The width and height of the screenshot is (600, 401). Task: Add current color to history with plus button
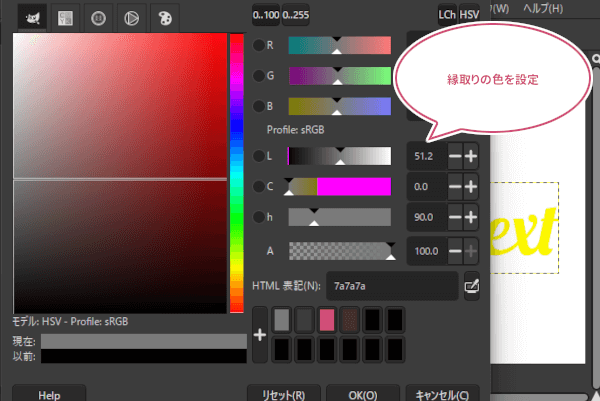click(261, 334)
